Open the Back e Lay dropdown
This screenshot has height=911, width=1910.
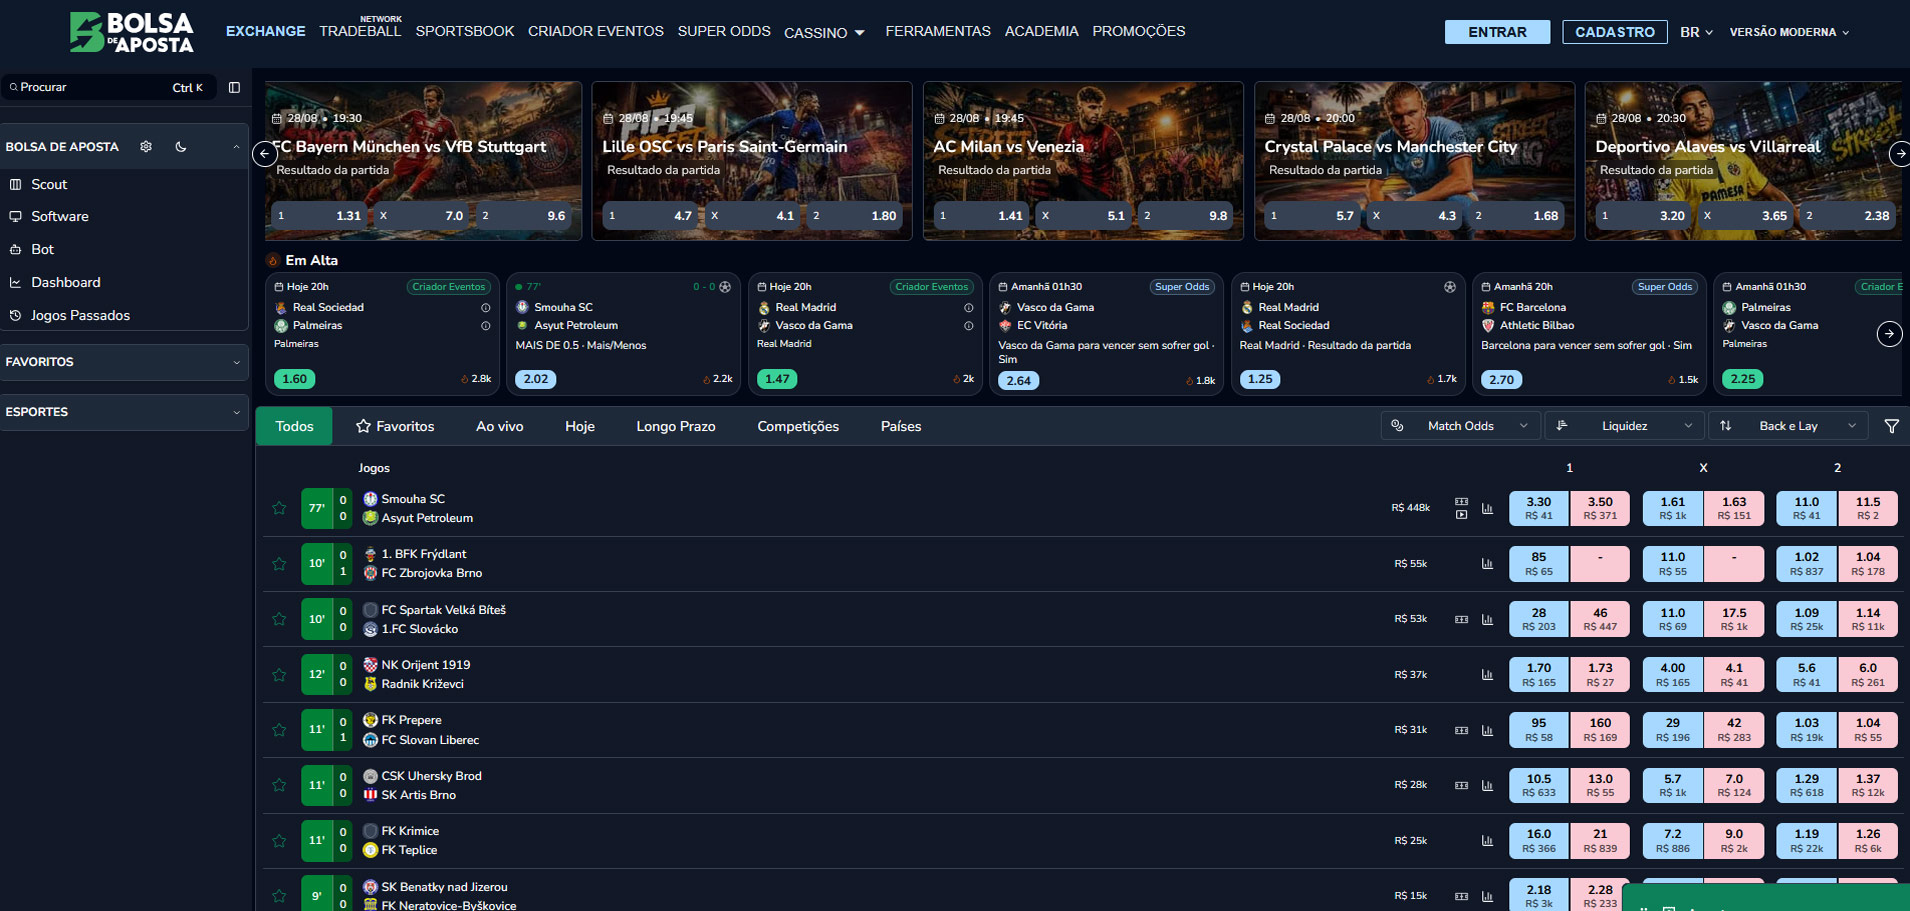click(x=1788, y=426)
